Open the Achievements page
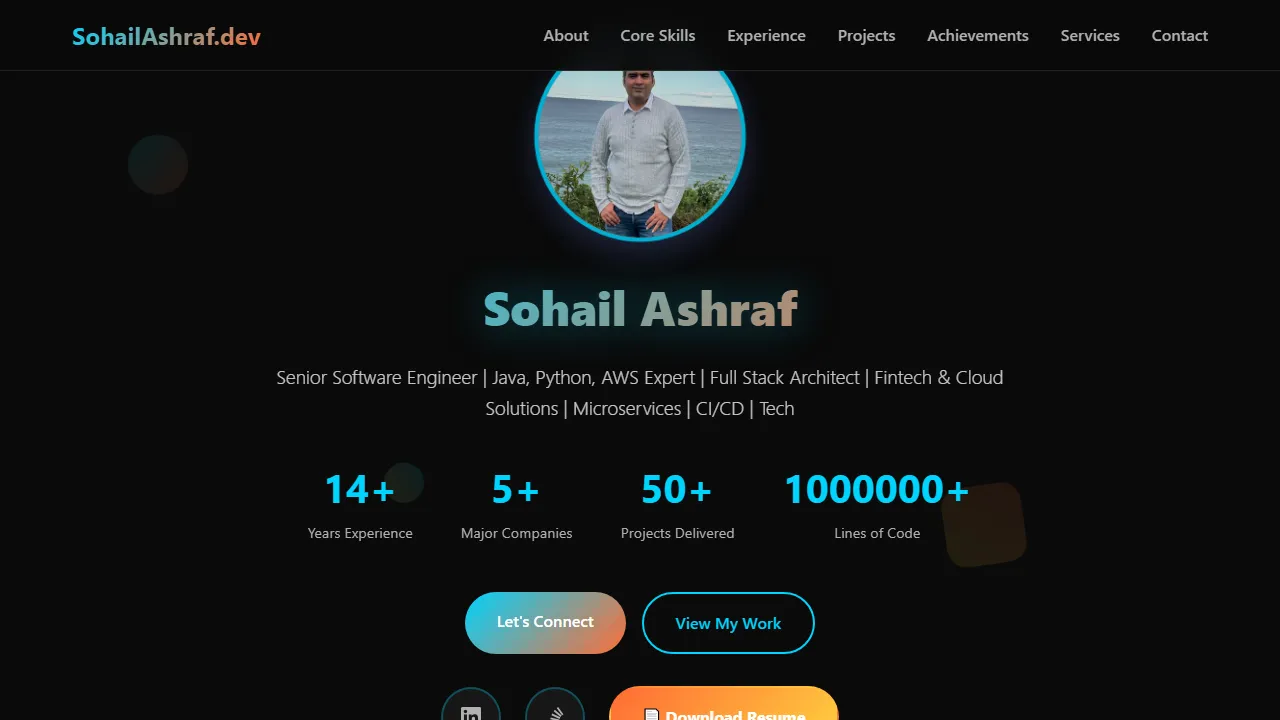 [x=977, y=35]
